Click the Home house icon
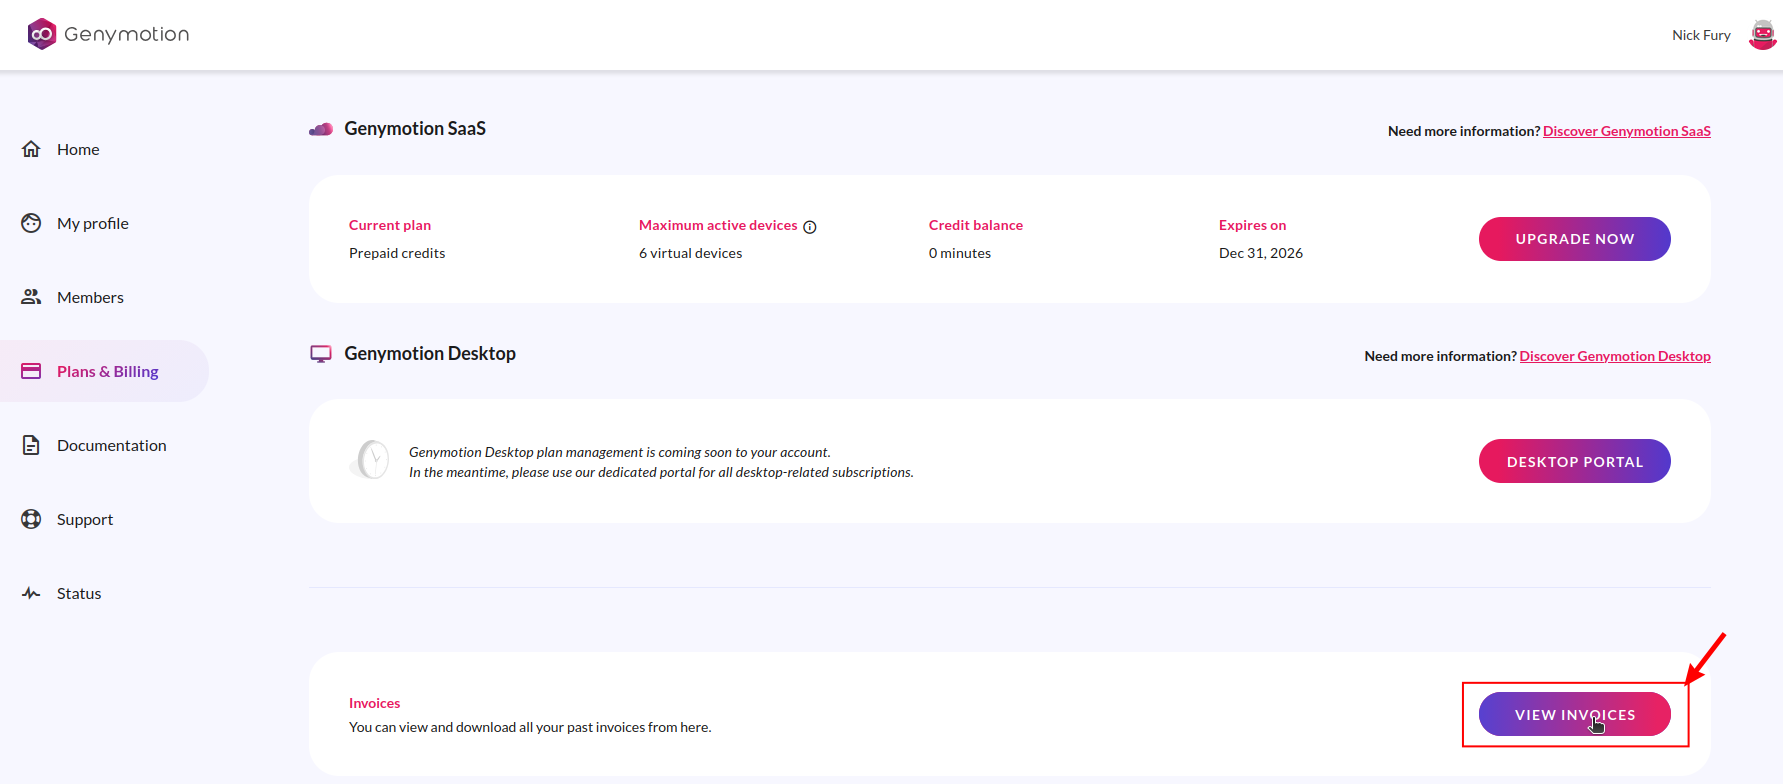The height and width of the screenshot is (784, 1783). [x=31, y=149]
